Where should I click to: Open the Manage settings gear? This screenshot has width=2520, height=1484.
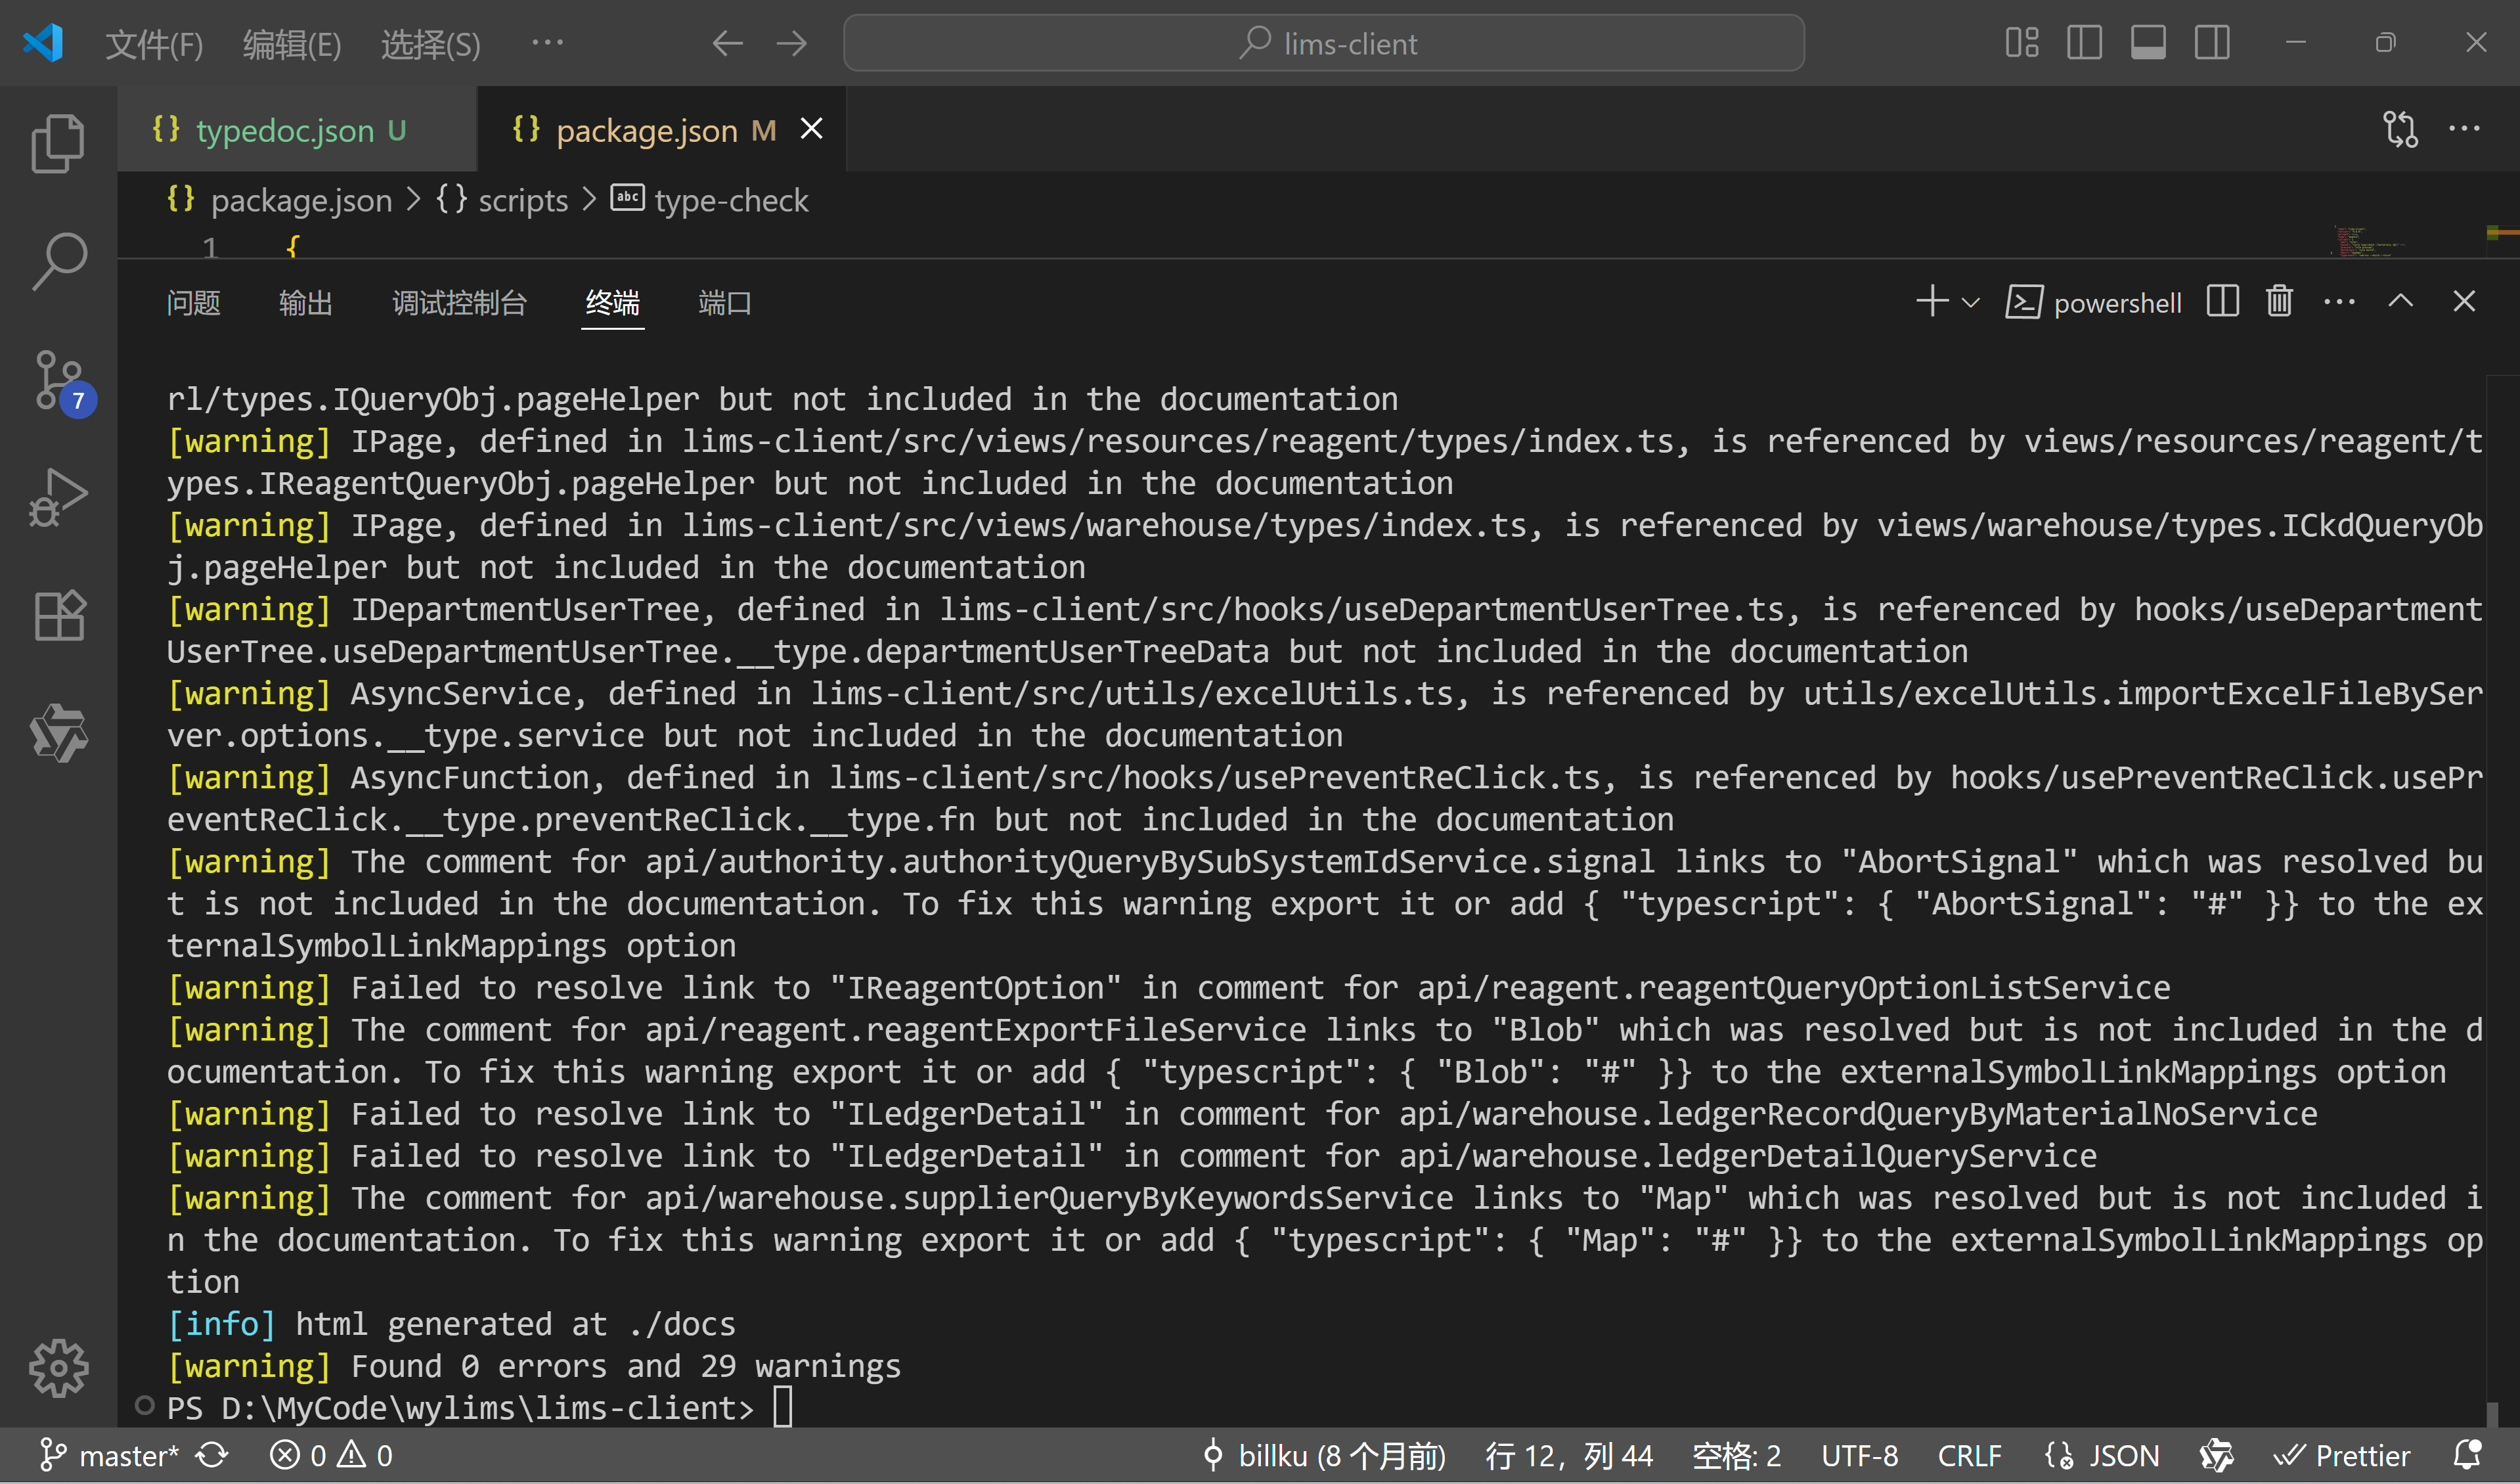tap(58, 1368)
